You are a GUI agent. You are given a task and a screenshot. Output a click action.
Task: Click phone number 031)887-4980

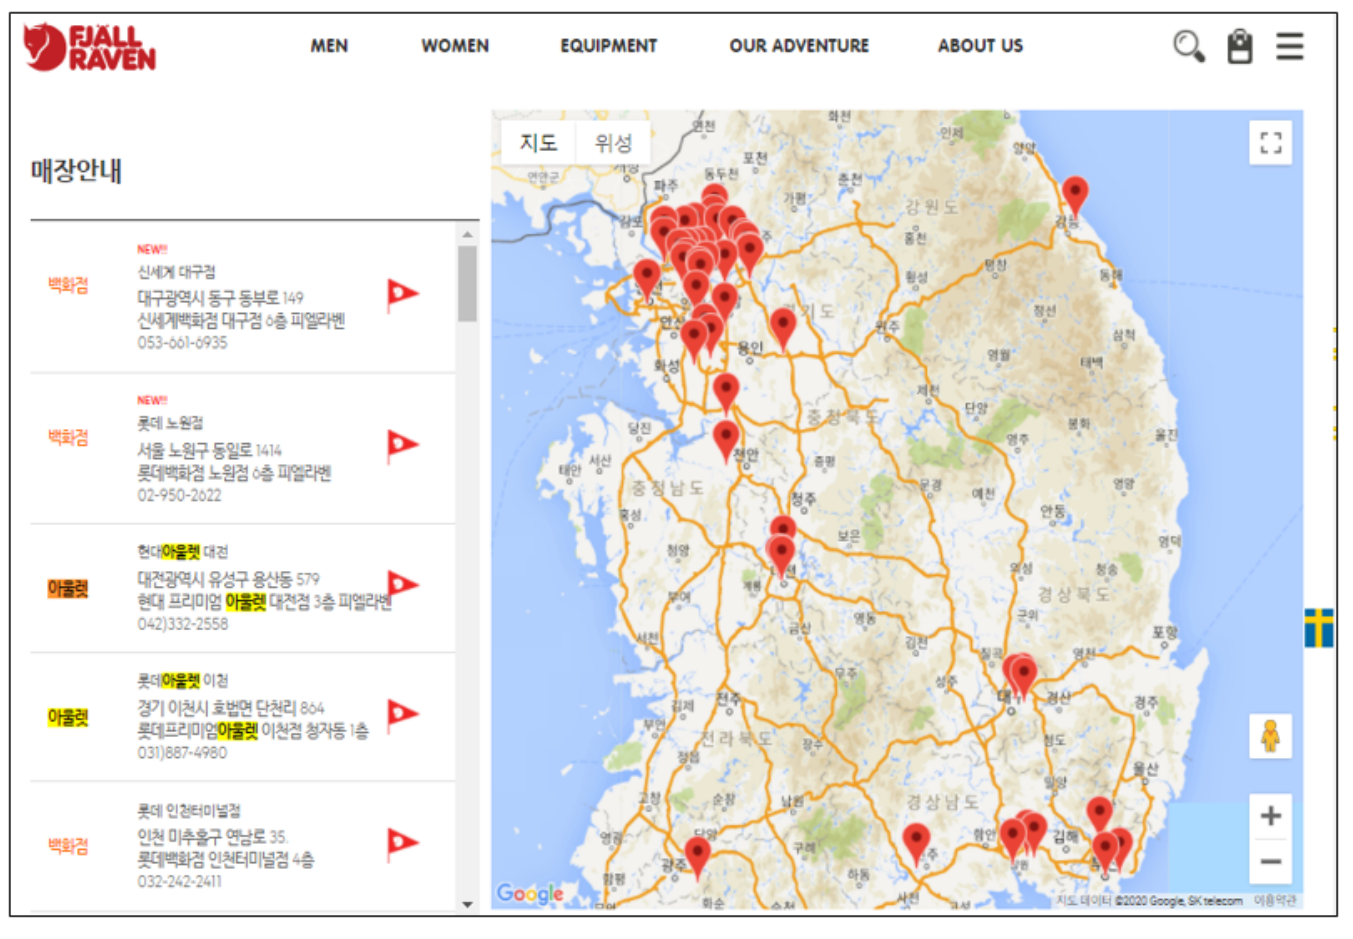pyautogui.click(x=182, y=753)
